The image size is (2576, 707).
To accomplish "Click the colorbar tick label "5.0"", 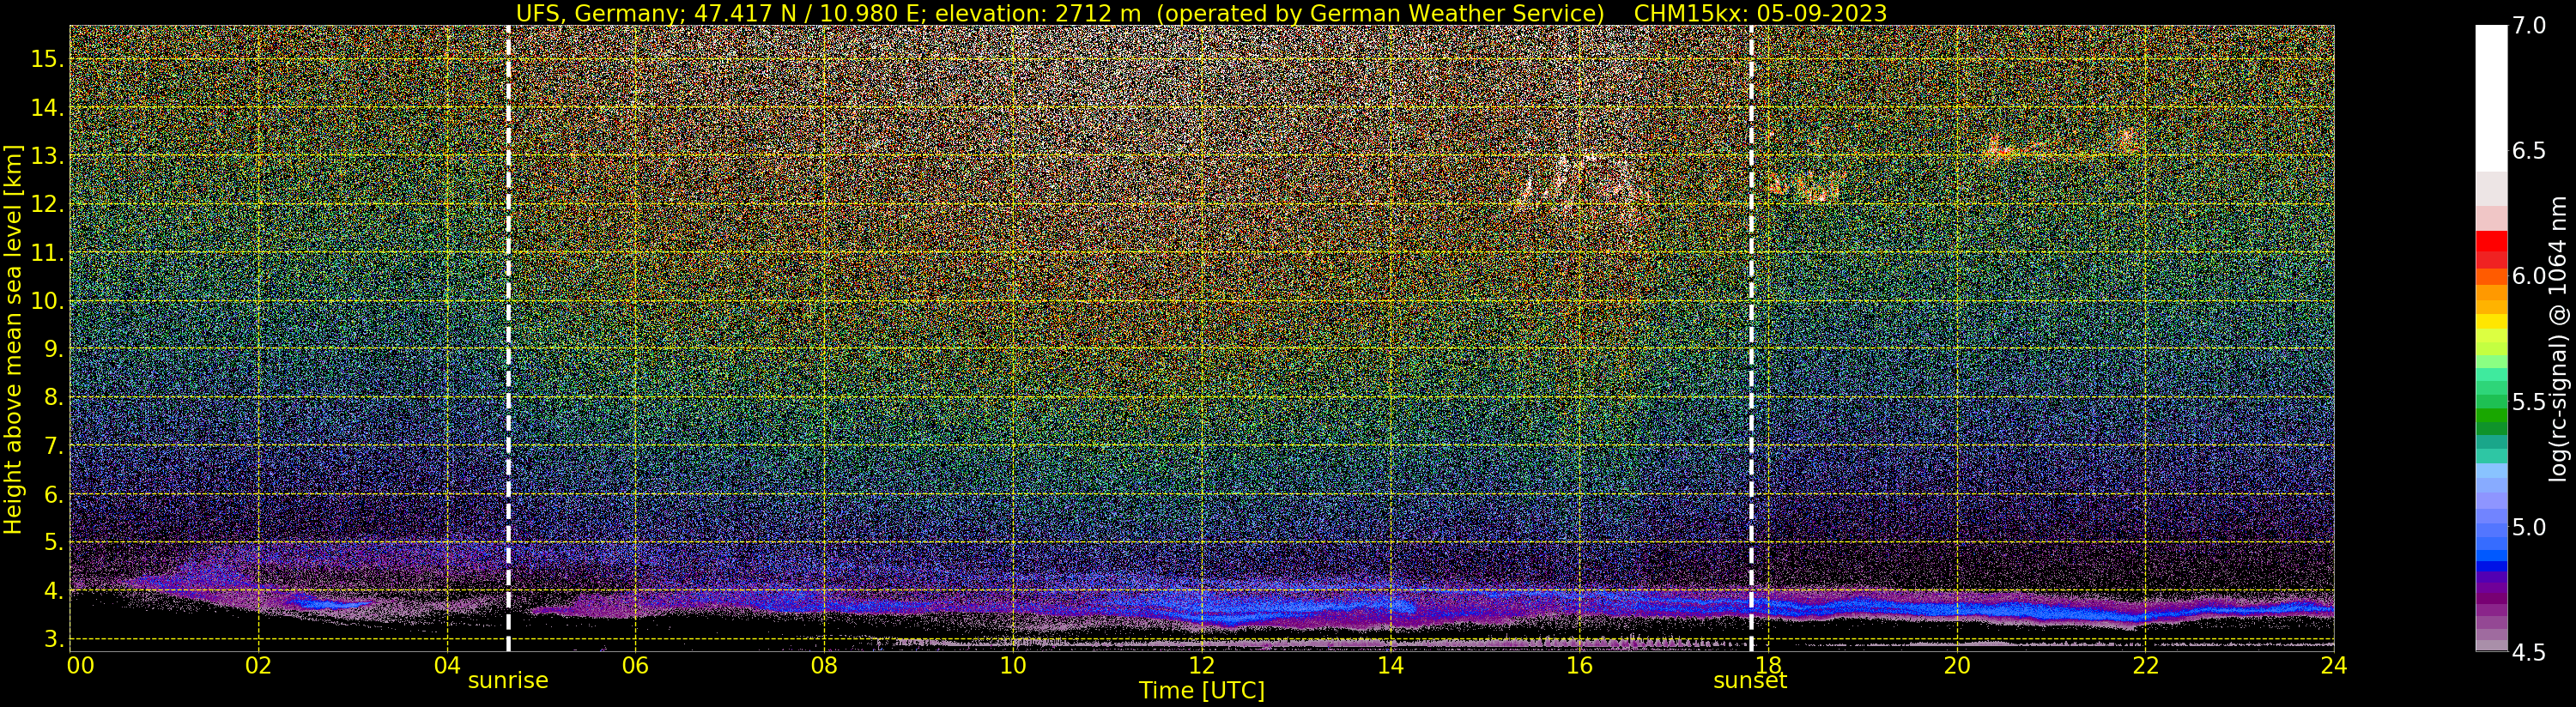I will pos(2529,527).
